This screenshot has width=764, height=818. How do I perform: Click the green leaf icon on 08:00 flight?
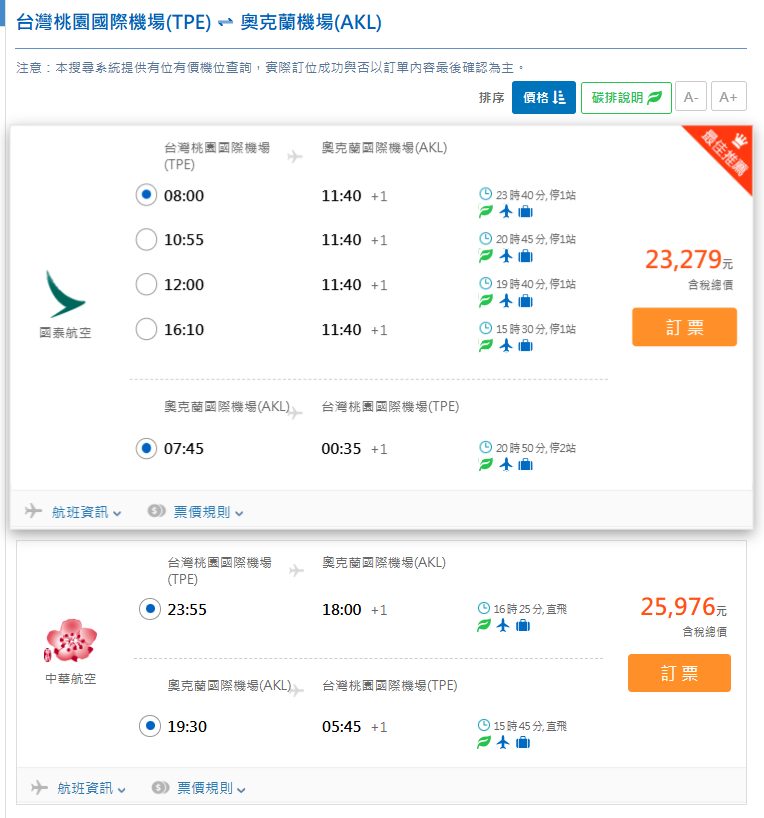(486, 211)
